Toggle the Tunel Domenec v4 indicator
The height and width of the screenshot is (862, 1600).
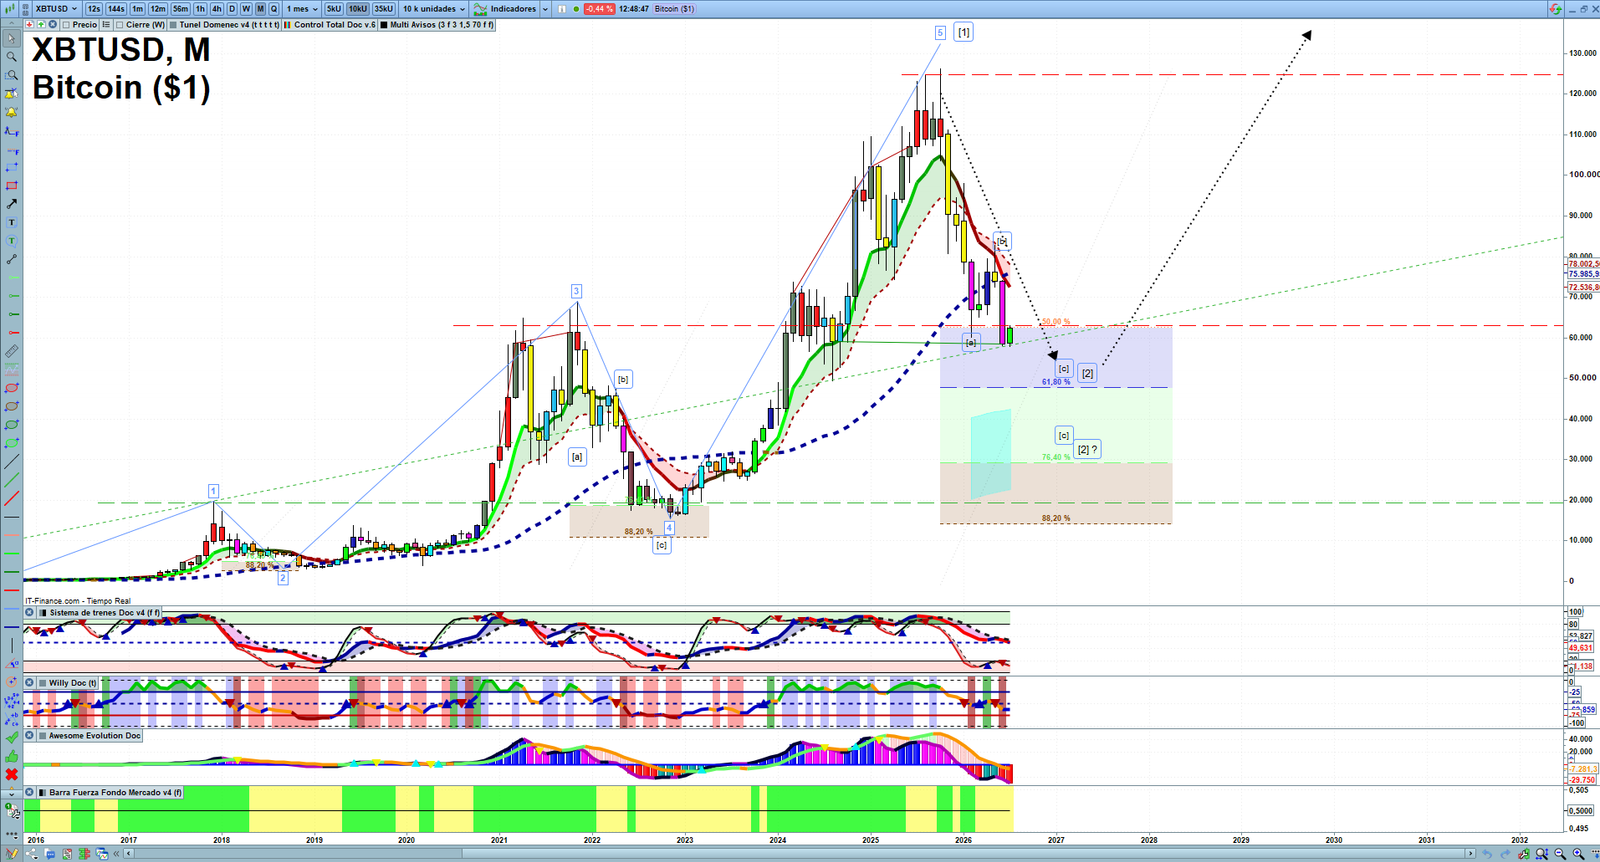[174, 25]
